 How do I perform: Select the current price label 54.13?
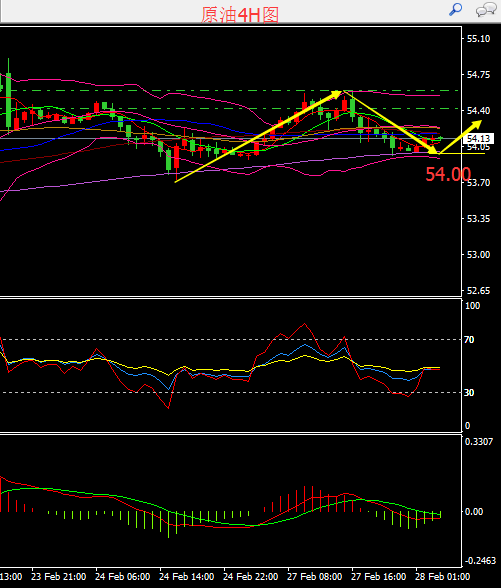click(x=478, y=139)
